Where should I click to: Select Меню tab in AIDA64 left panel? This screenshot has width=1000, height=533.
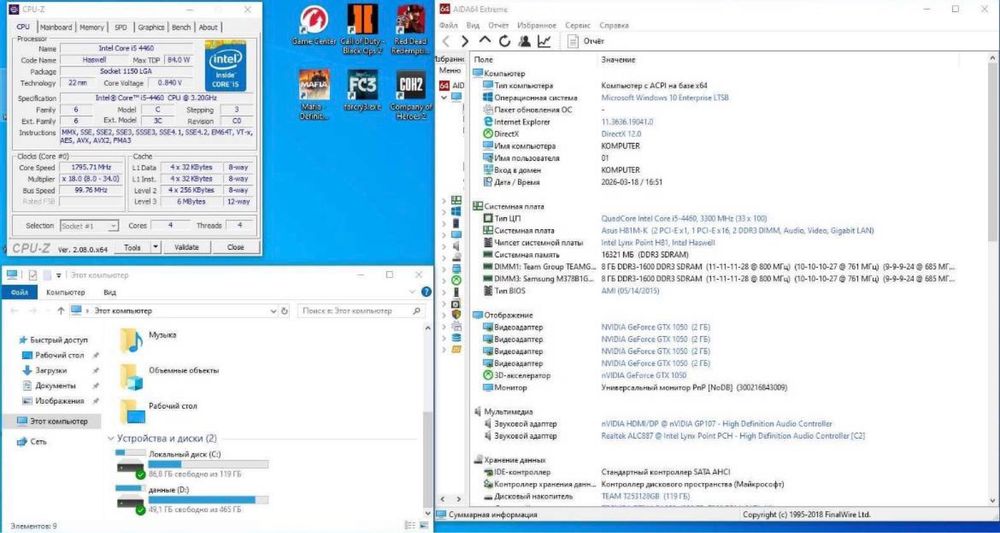450,70
